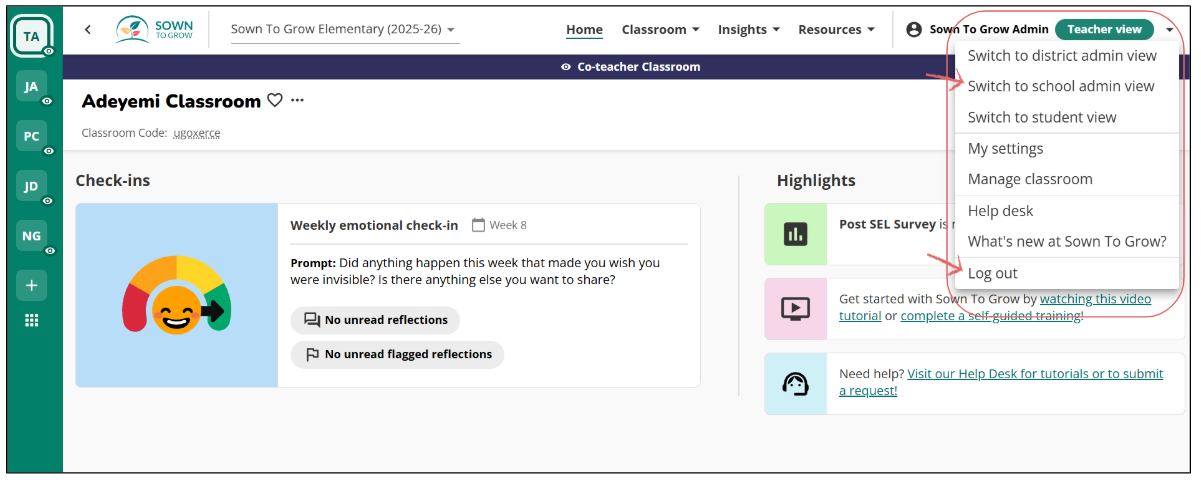
Task: Select Manage classroom menu entry
Action: point(1067,179)
